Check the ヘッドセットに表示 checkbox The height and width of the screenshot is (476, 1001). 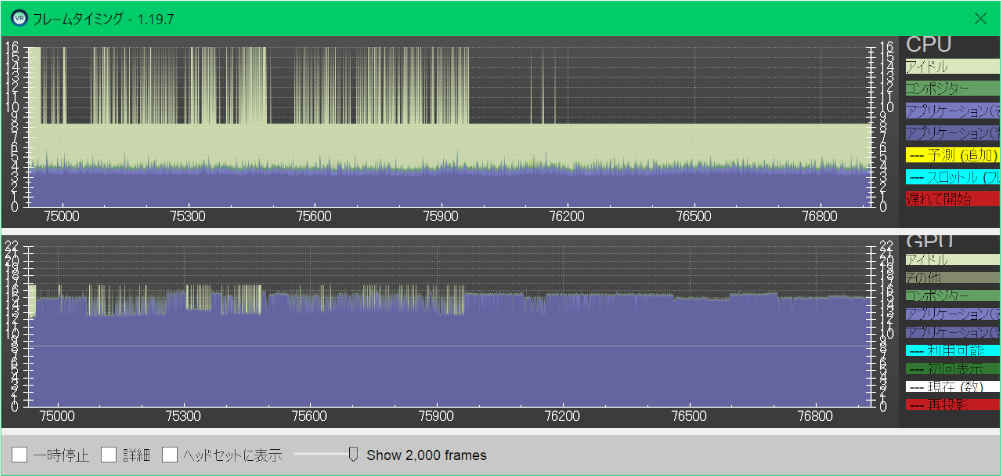coord(170,455)
